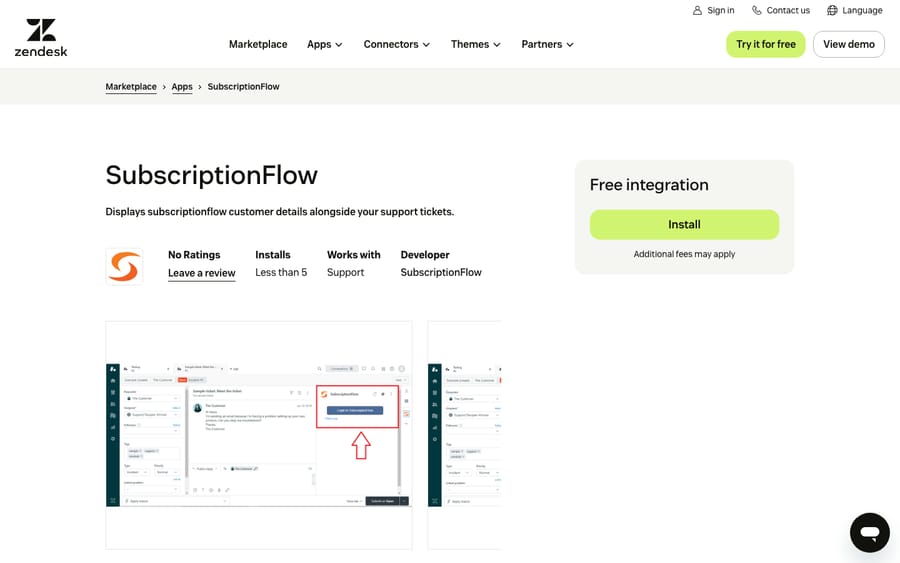The width and height of the screenshot is (900, 563).
Task: Click the SubscriptionFlow page heading
Action: (x=211, y=175)
